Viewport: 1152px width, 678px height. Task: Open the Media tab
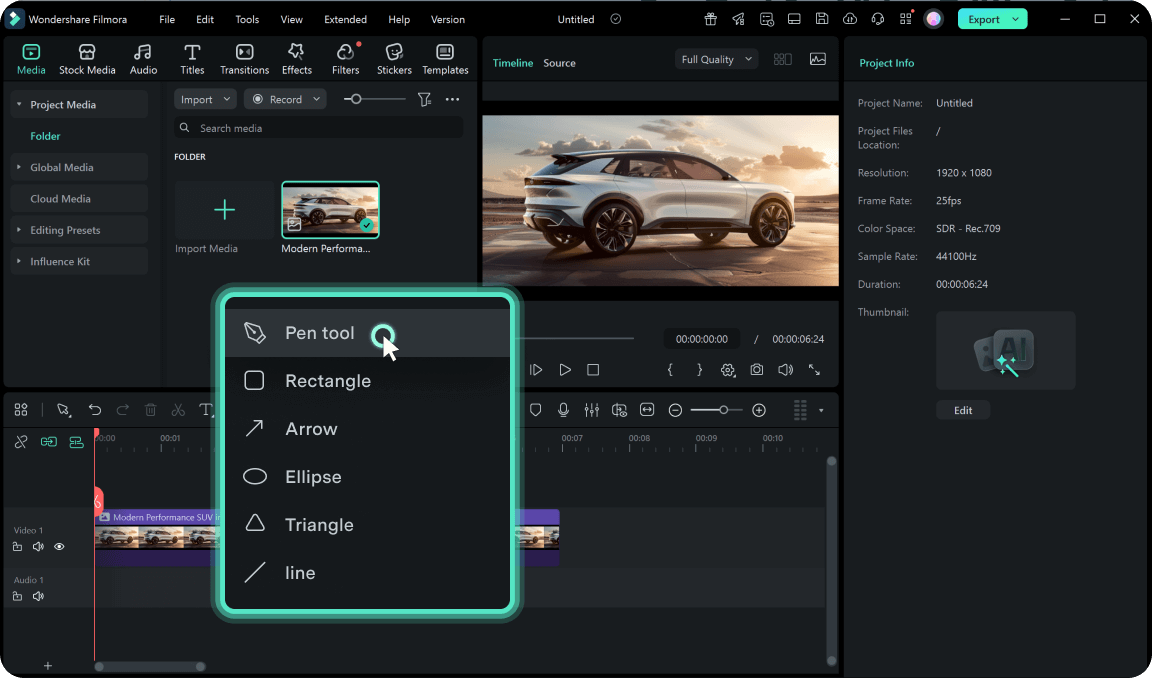31,59
